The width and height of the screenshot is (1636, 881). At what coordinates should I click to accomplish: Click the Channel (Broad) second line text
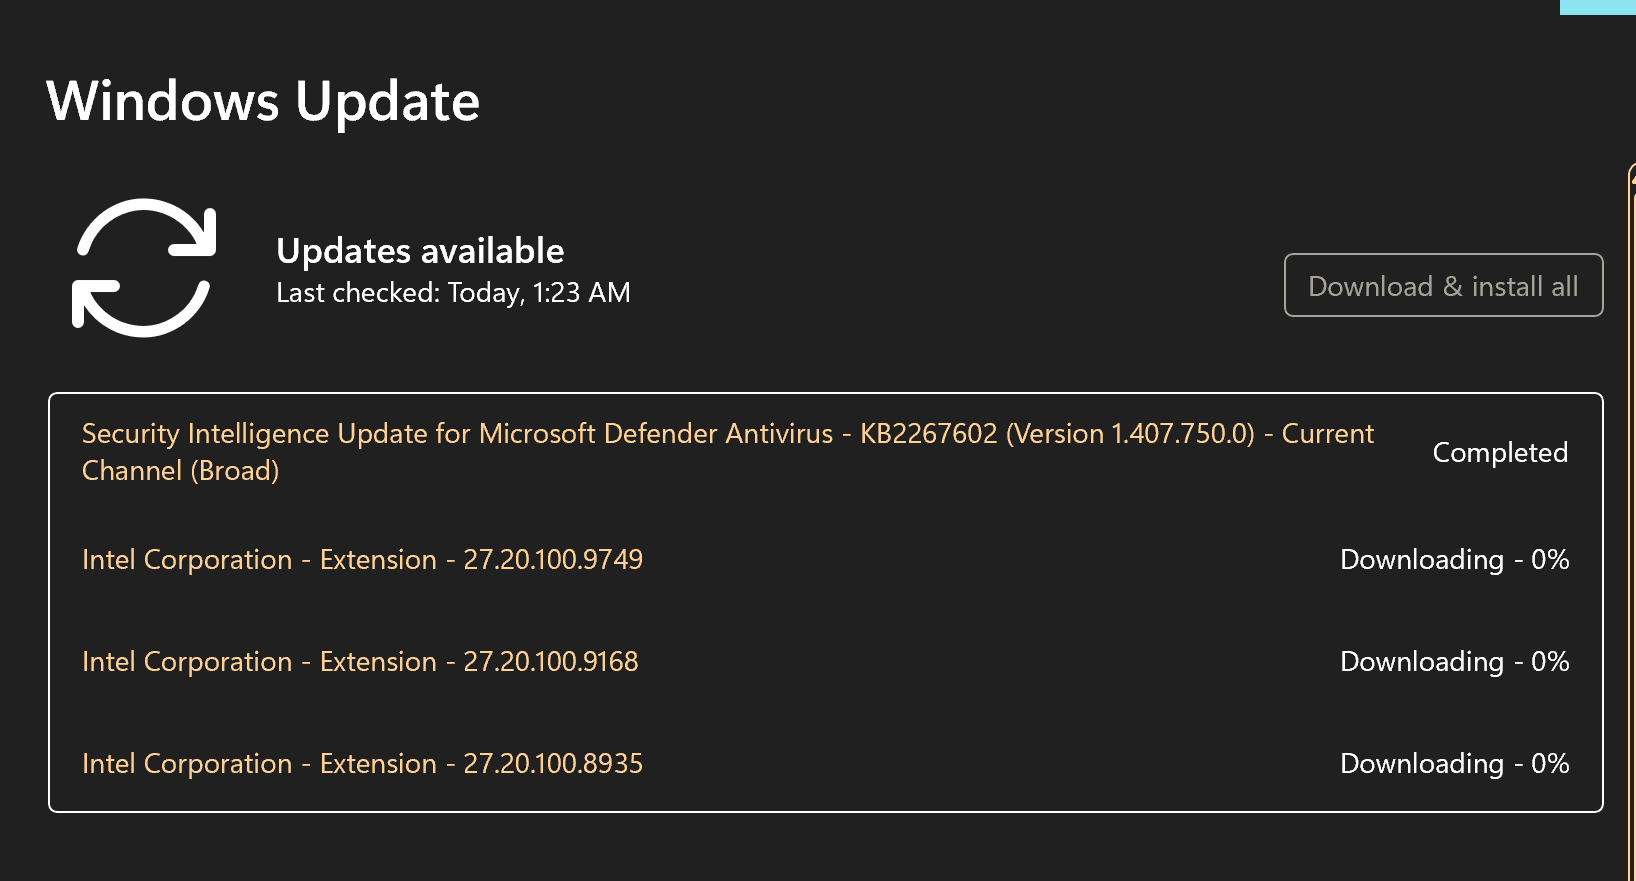click(x=180, y=471)
